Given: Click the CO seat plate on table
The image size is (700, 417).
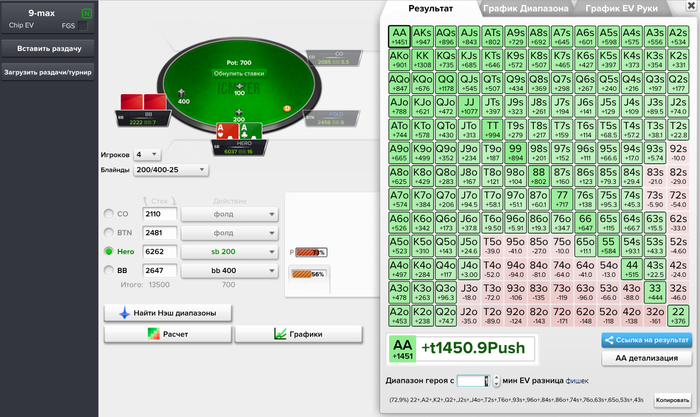Looking at the screenshot, I should tap(334, 58).
